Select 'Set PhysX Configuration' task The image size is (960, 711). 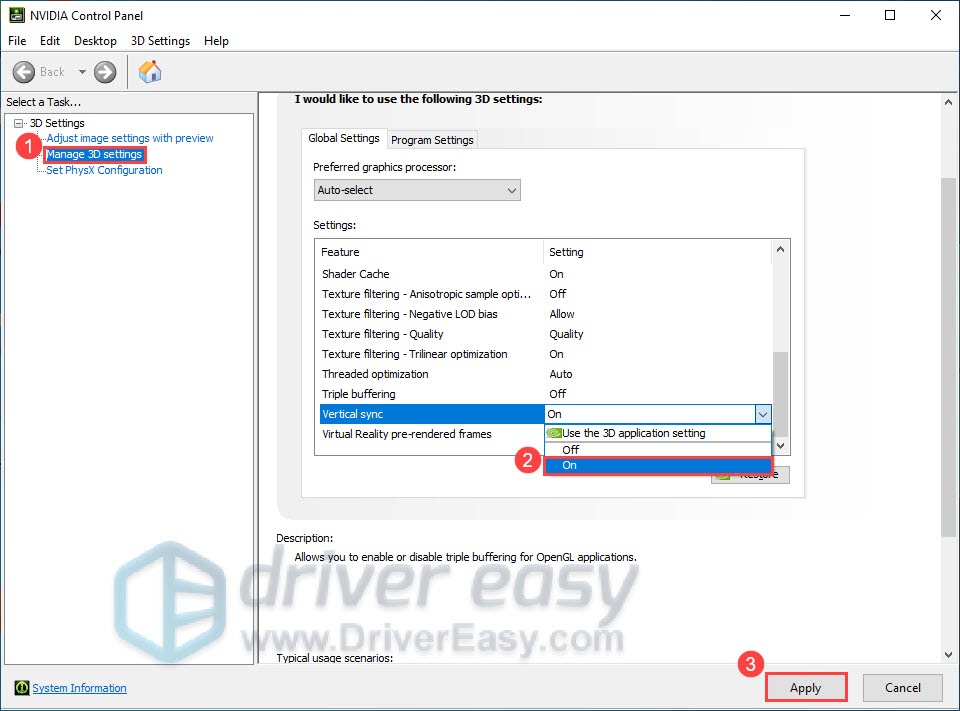(104, 170)
